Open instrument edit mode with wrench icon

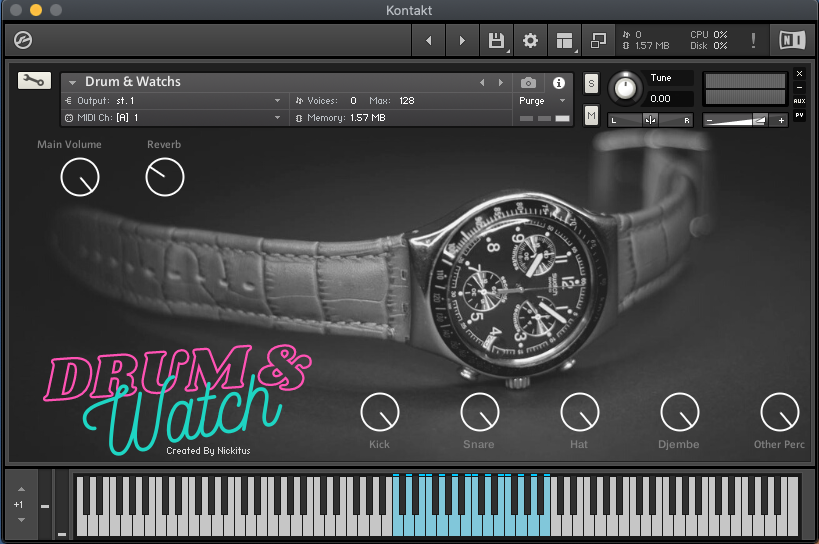34,80
